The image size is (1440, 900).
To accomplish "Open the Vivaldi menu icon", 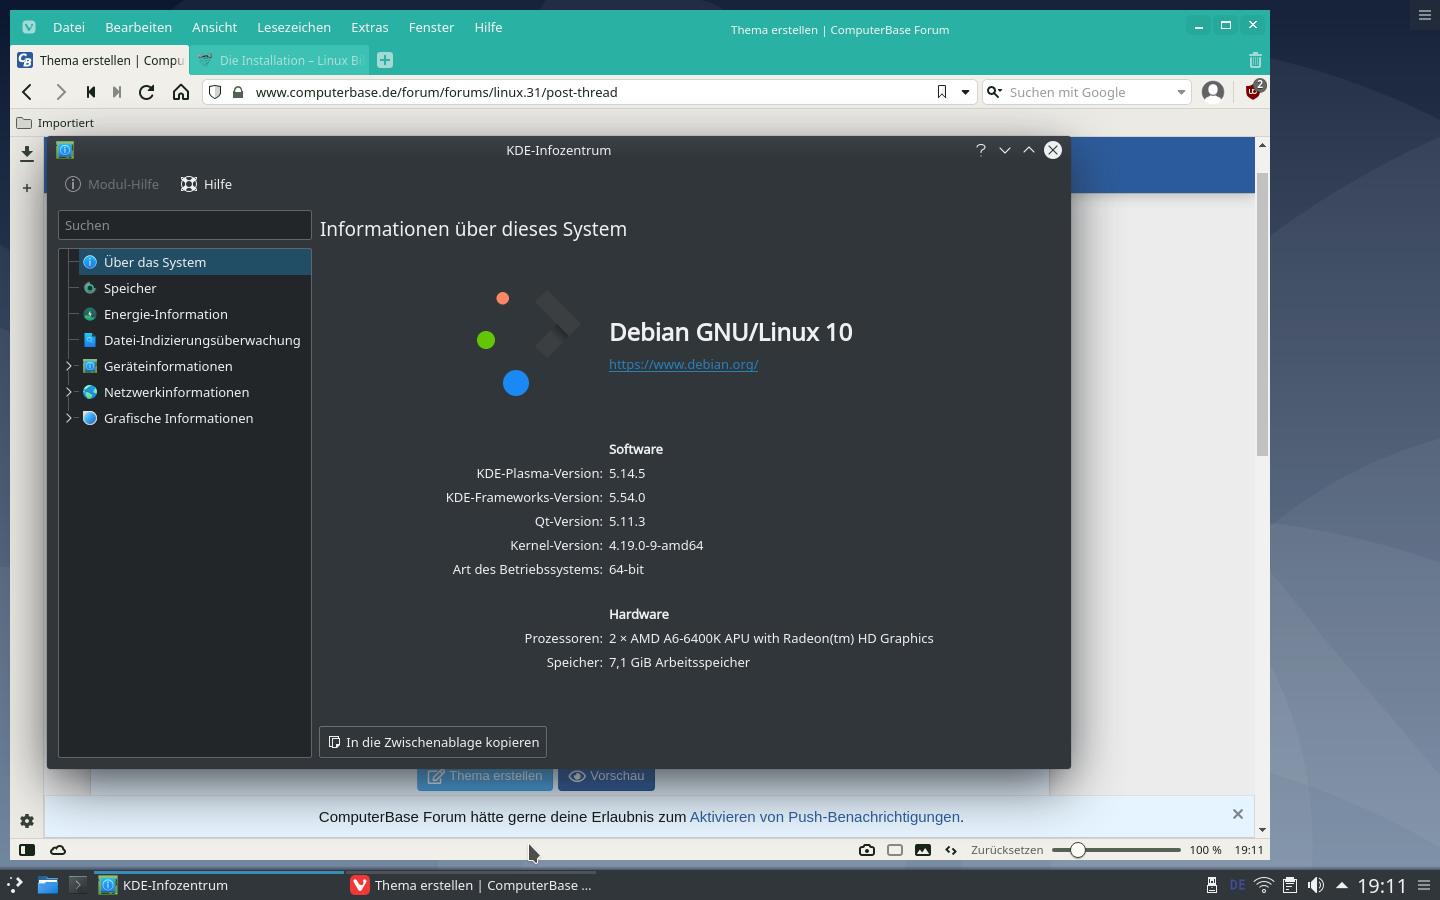I will pyautogui.click(x=29, y=27).
